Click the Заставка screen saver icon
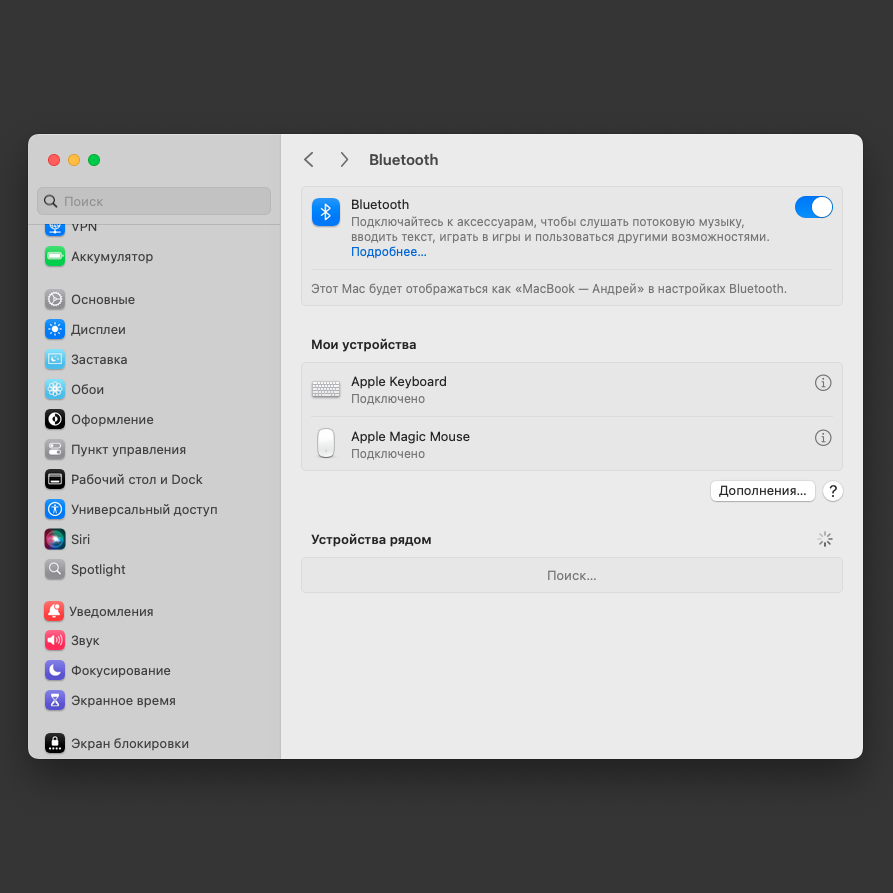This screenshot has height=893, width=893. [x=55, y=359]
